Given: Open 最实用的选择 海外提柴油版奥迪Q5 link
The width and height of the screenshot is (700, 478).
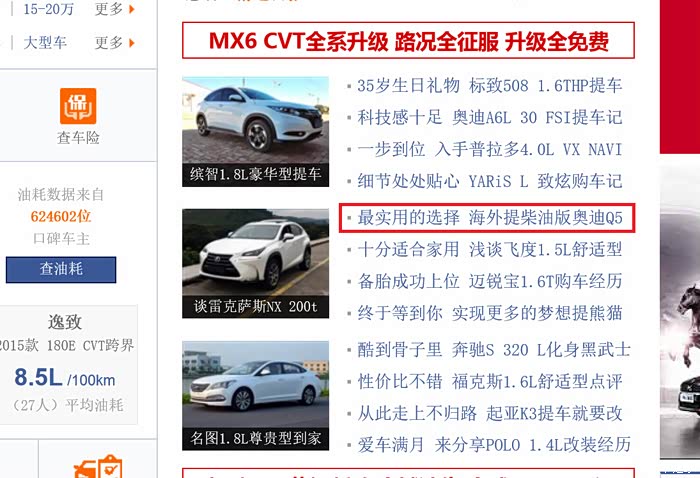Looking at the screenshot, I should click(490, 218).
